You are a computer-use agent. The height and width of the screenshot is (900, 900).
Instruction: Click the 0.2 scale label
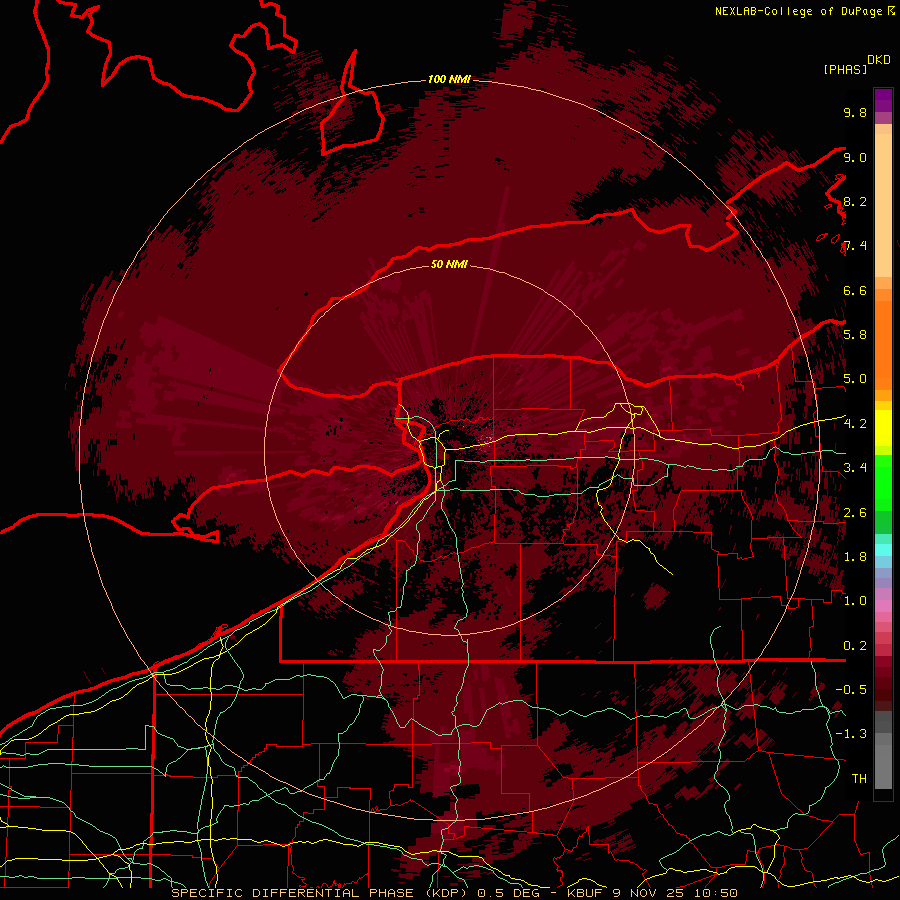click(x=855, y=645)
